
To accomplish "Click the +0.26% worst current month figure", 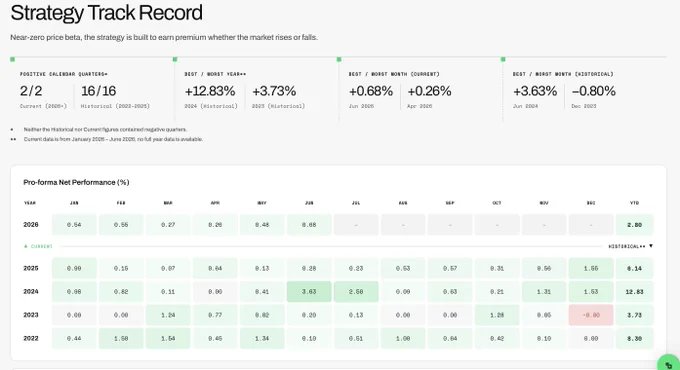I will click(x=429, y=91).
